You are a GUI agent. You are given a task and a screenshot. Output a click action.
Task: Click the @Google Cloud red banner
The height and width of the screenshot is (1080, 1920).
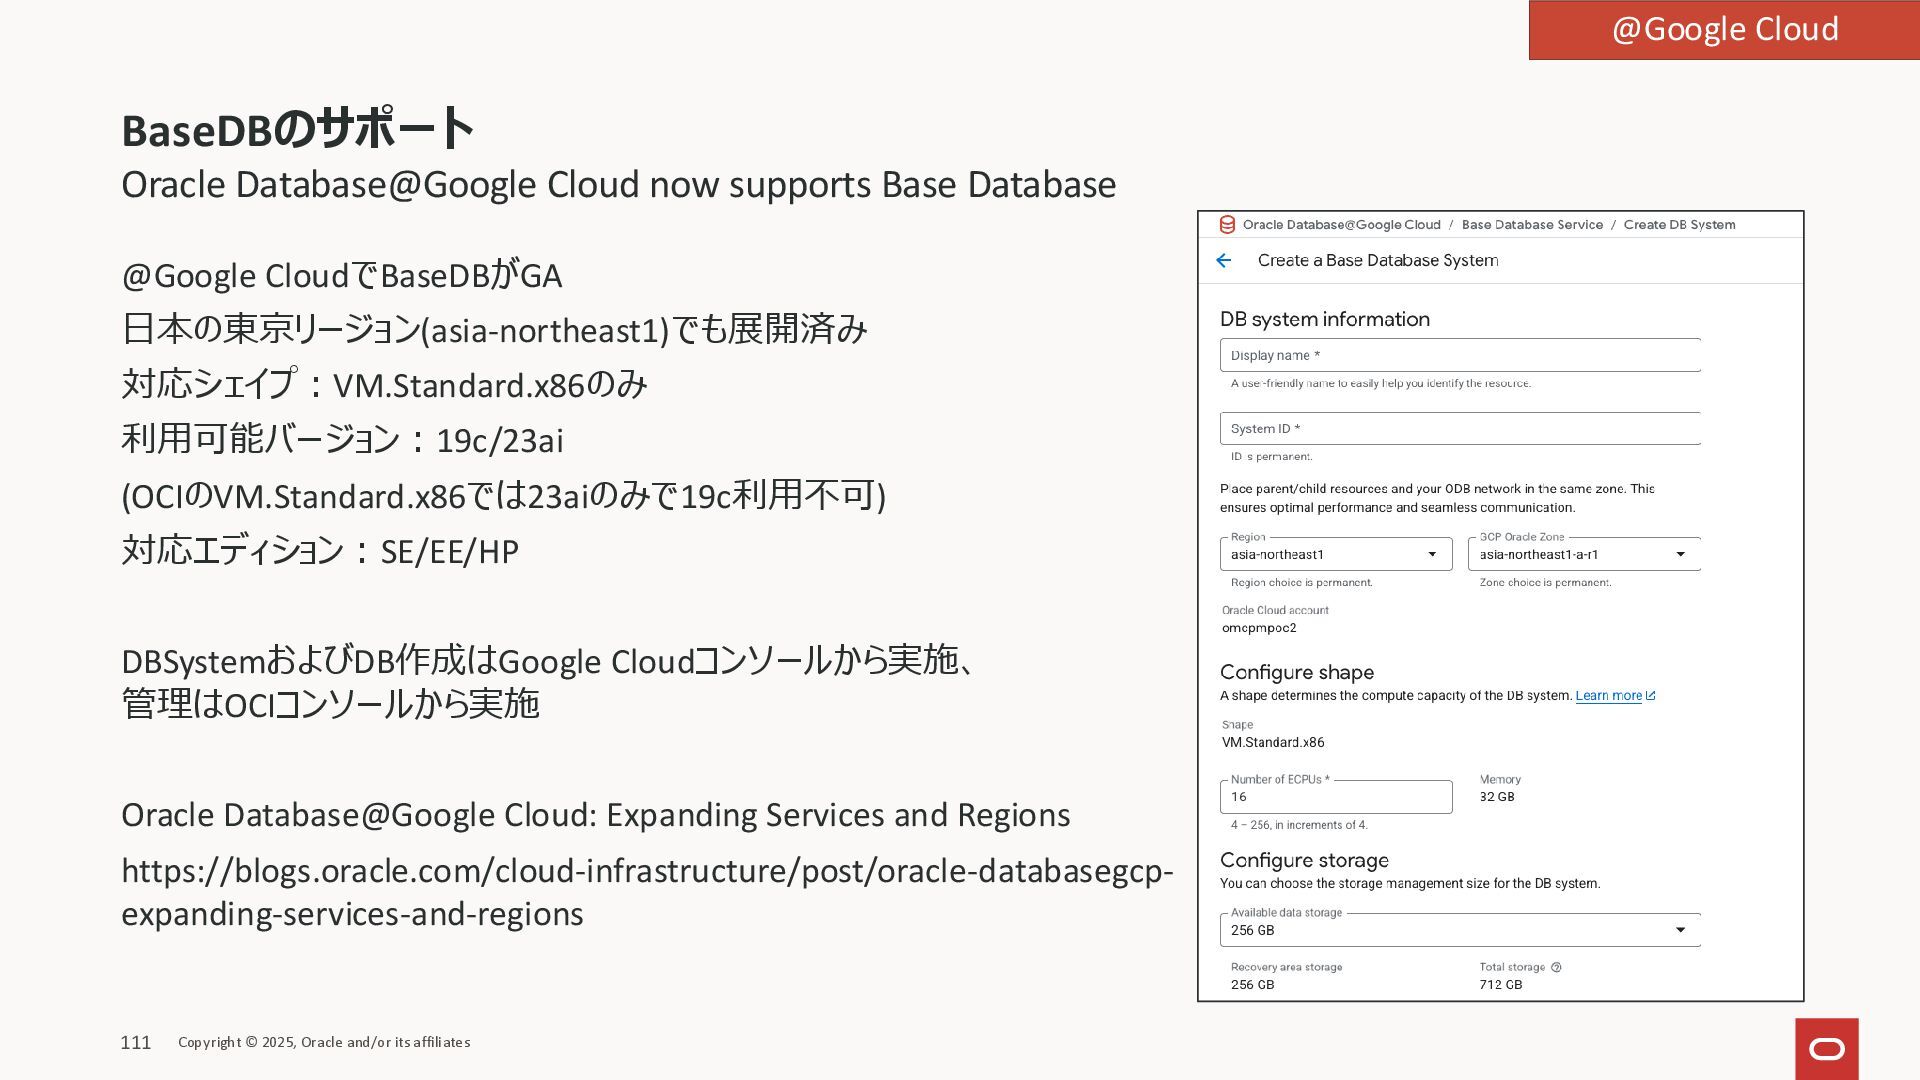(1723, 30)
